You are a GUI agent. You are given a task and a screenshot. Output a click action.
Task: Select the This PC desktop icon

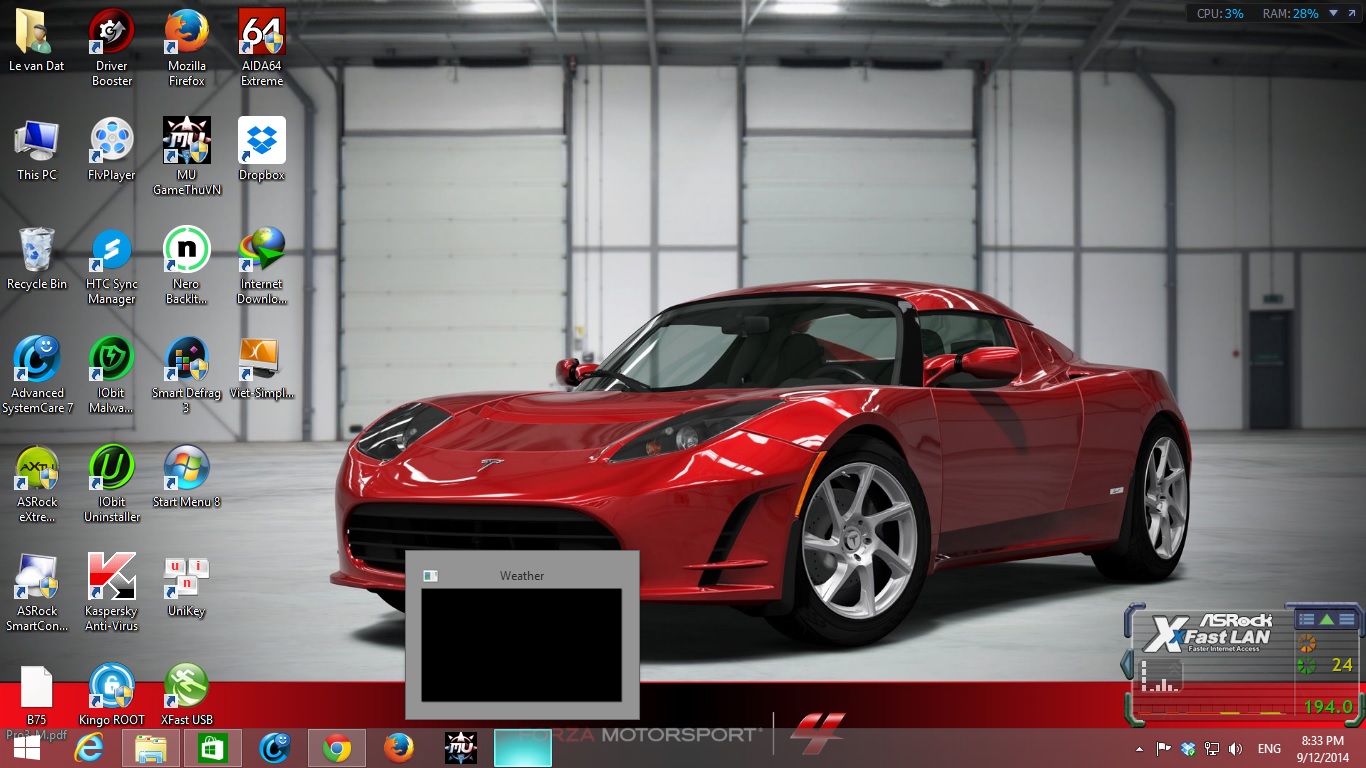[36, 150]
